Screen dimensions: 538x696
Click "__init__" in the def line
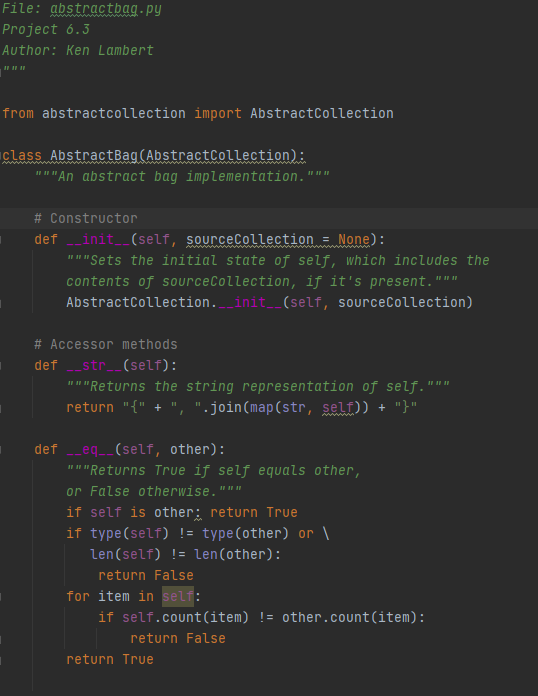[98, 239]
